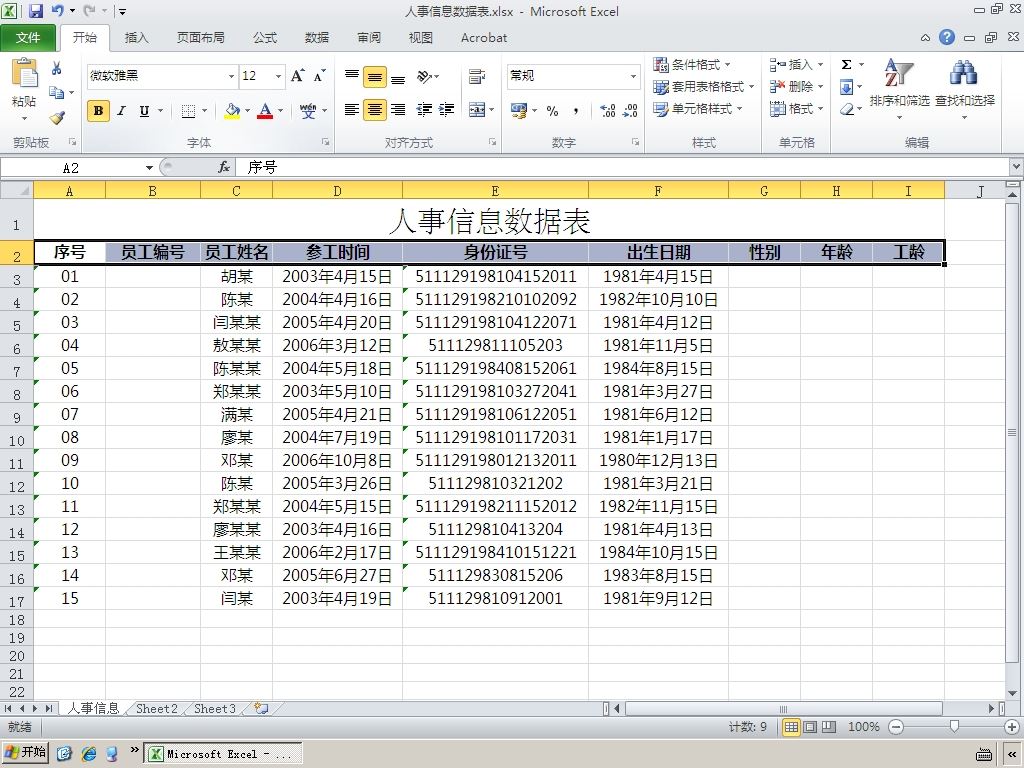Screen dimensions: 1024x768
Task: Save the workbook via quick access
Action: coord(36,11)
